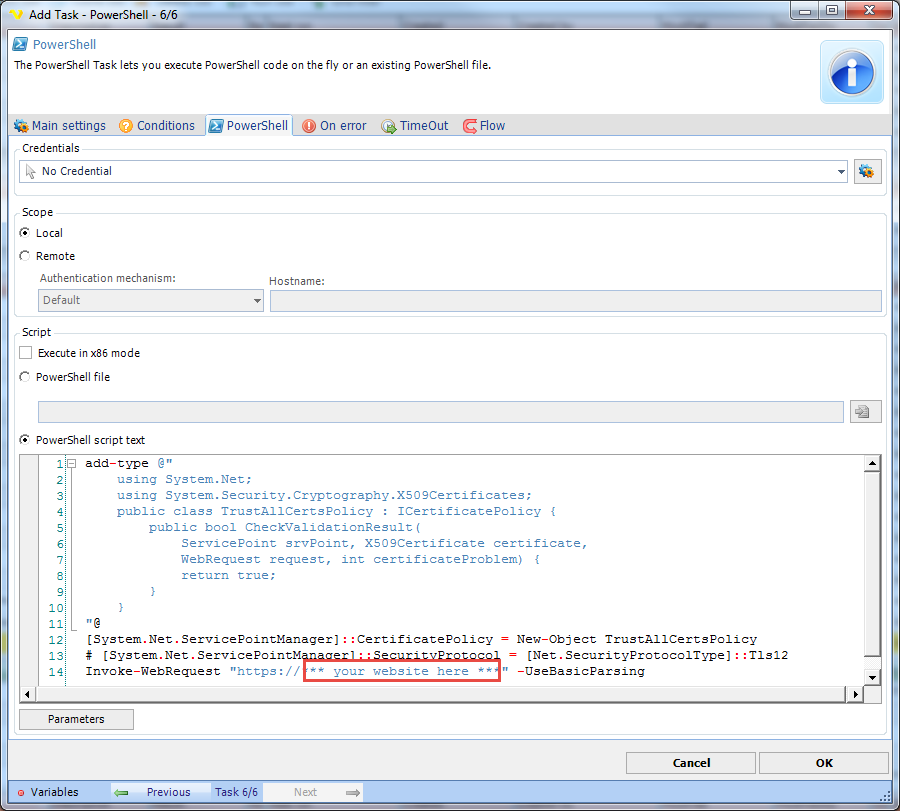This screenshot has height=811, width=900.
Task: Go to the TimeOut tab
Action: click(415, 126)
